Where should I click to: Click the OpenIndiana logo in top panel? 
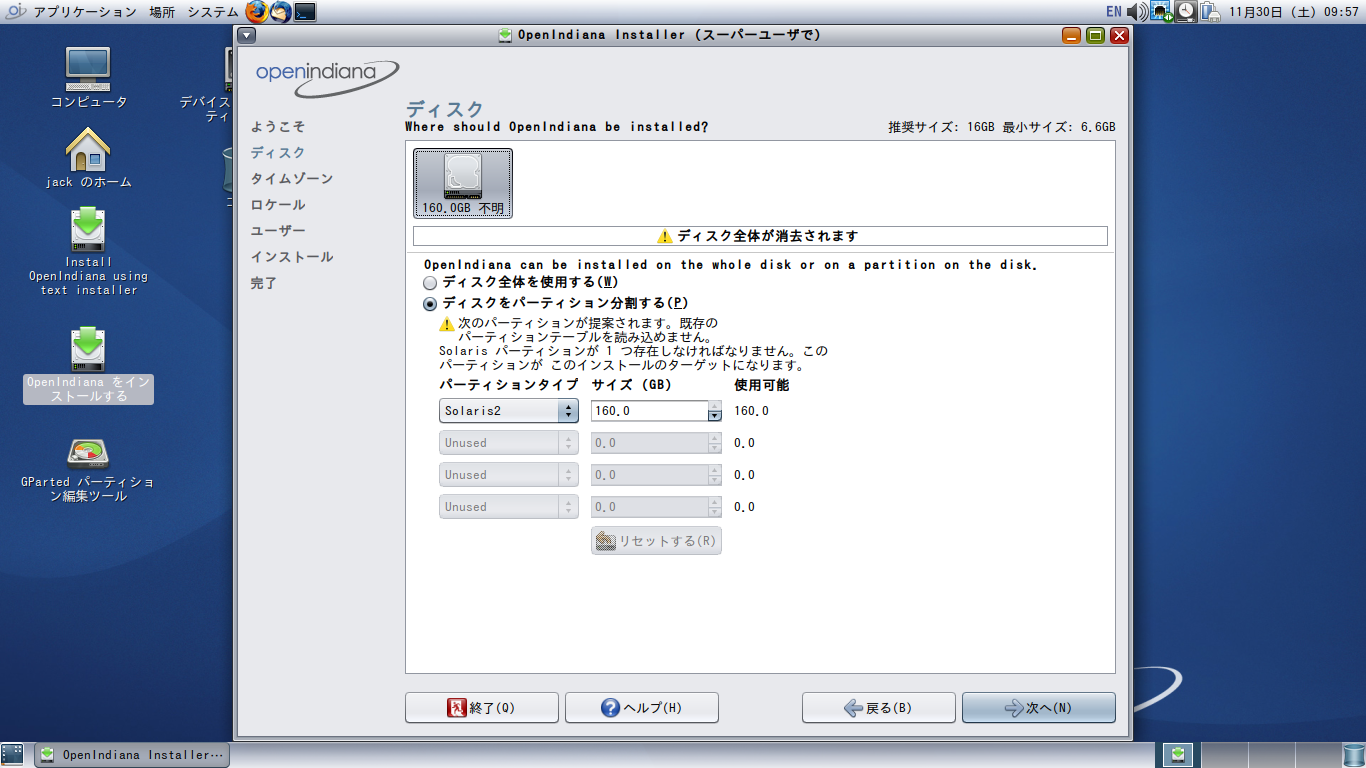click(x=15, y=12)
